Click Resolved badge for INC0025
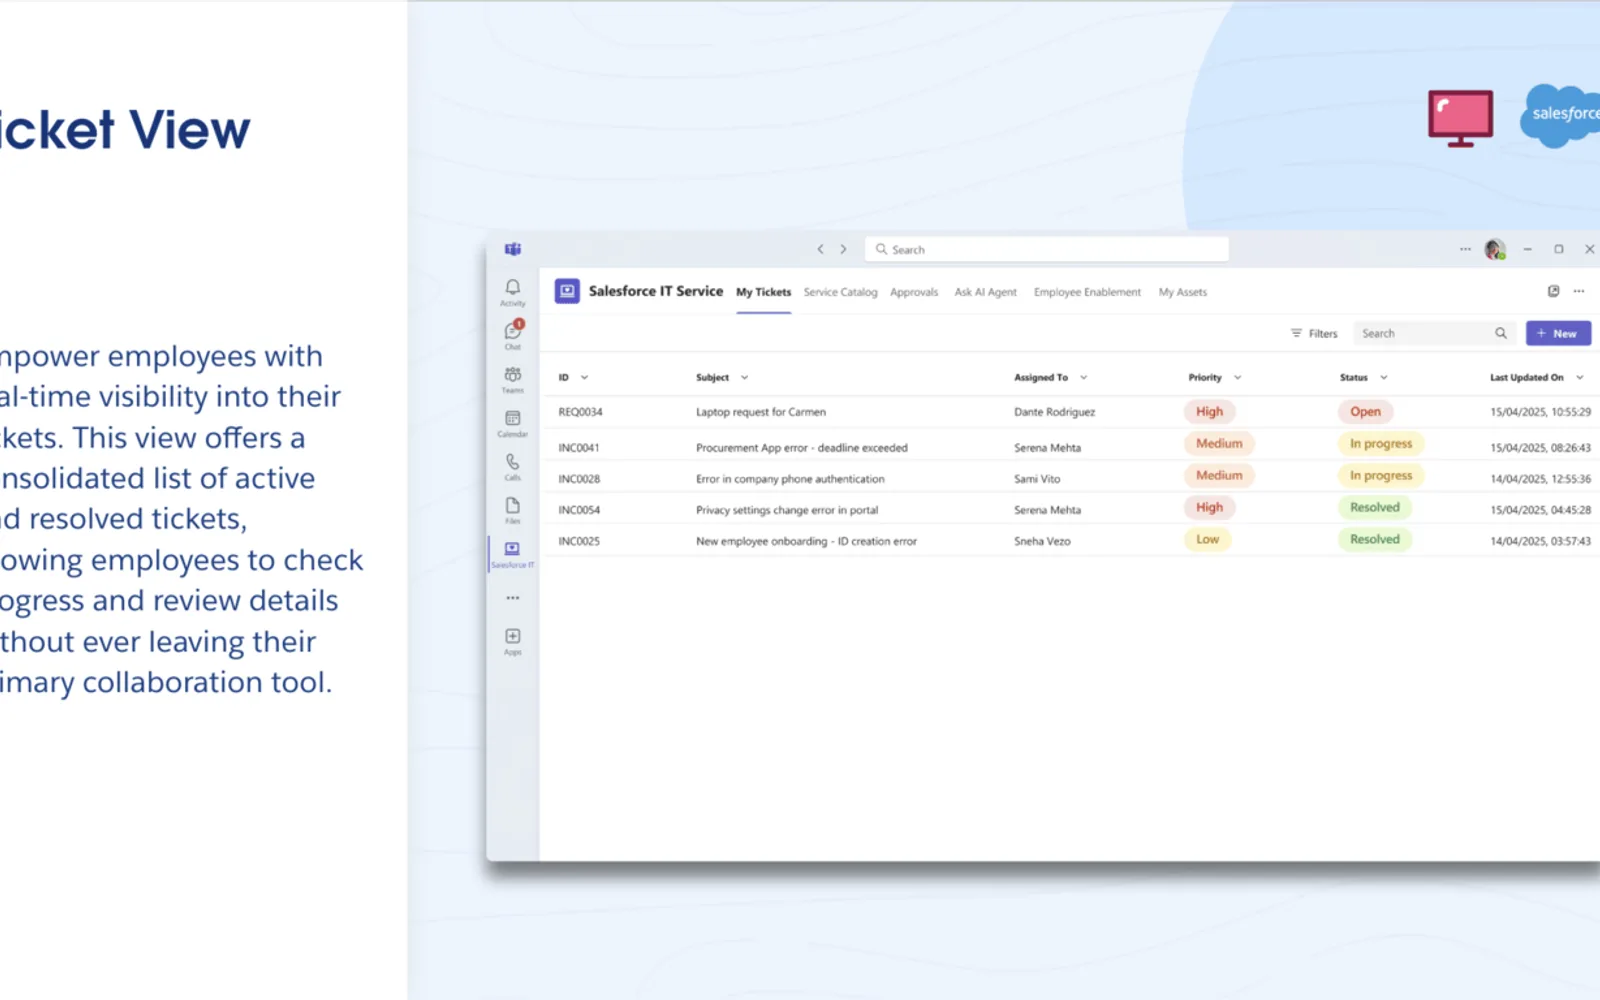 1375,539
